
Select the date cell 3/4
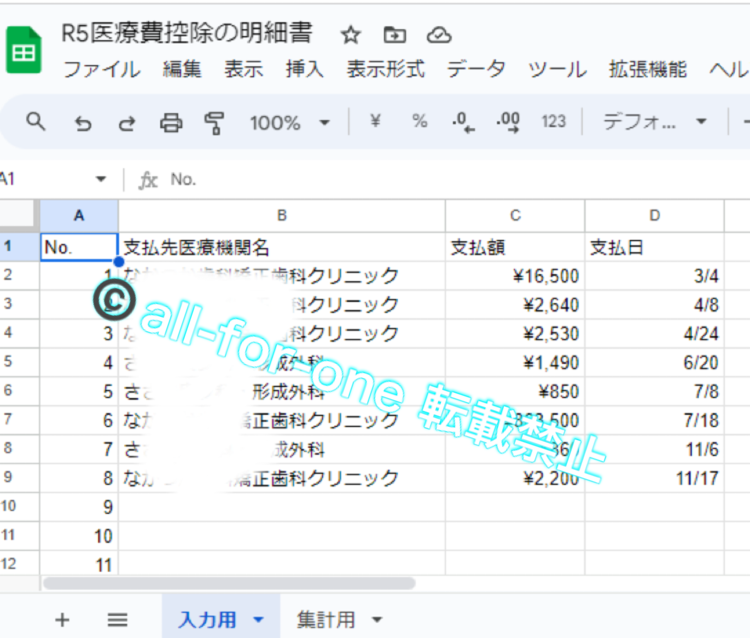654,276
